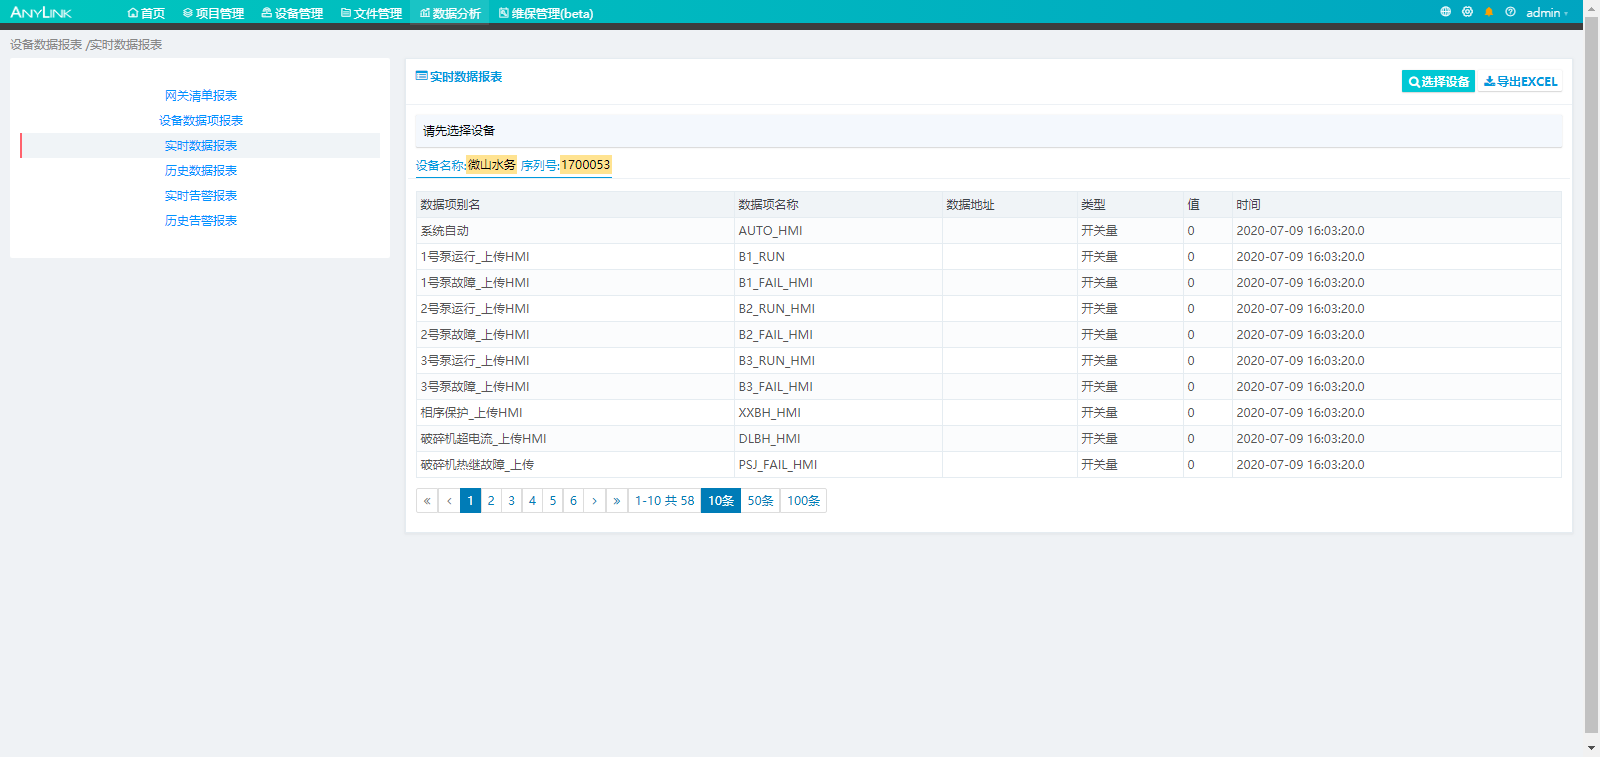Select pagination page 1
This screenshot has height=757, width=1600.
[x=470, y=501]
